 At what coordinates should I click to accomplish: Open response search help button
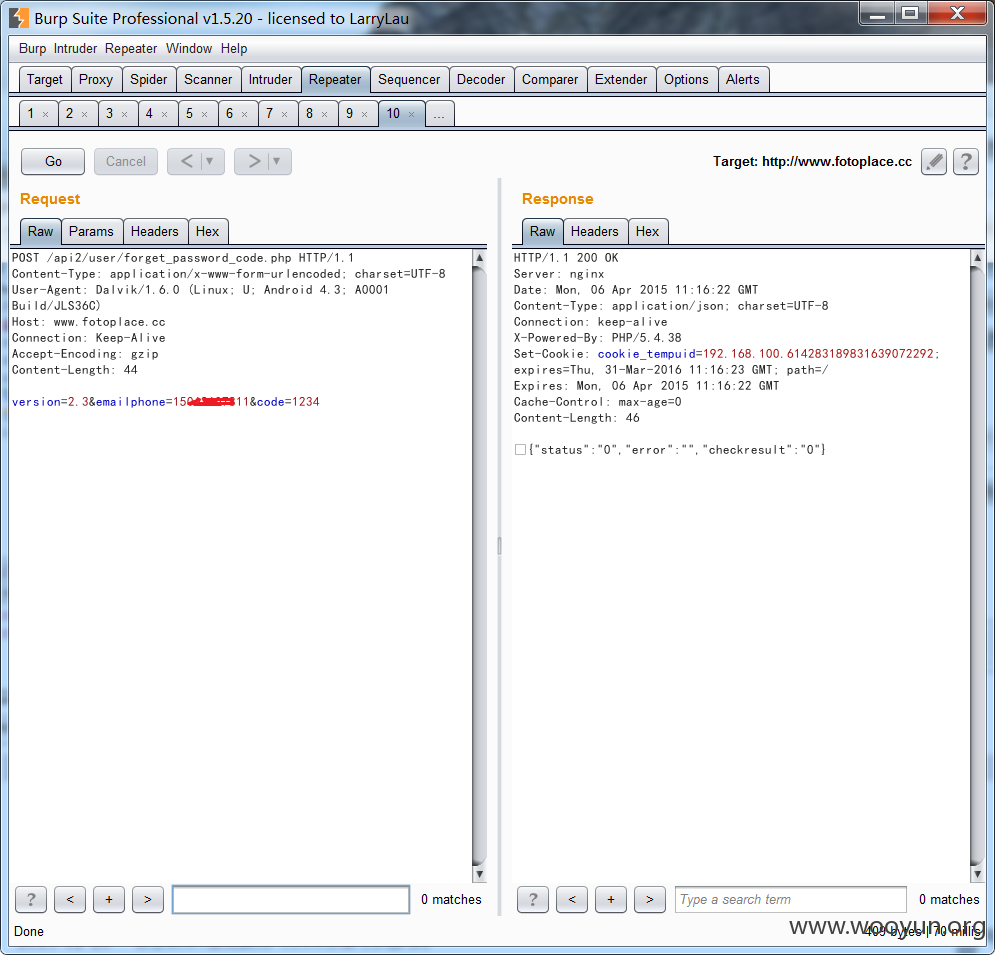click(x=533, y=899)
